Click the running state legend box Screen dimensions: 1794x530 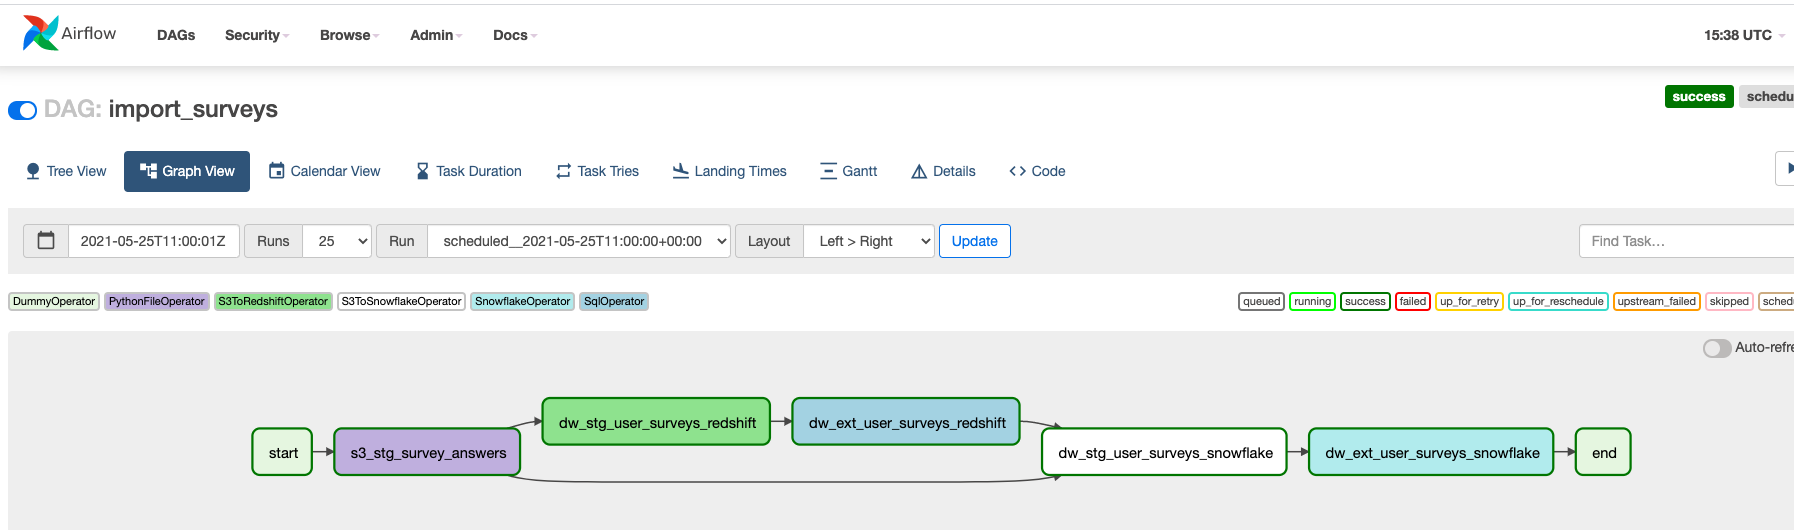[x=1312, y=301]
